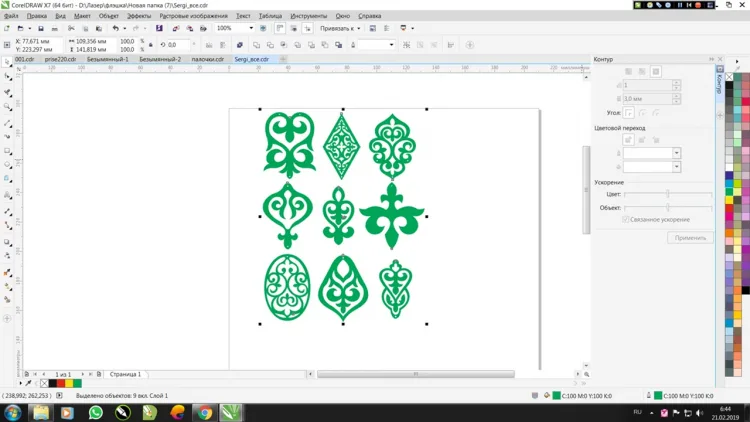
Task: Click the horizontal scrollbar thumb
Action: (416, 374)
